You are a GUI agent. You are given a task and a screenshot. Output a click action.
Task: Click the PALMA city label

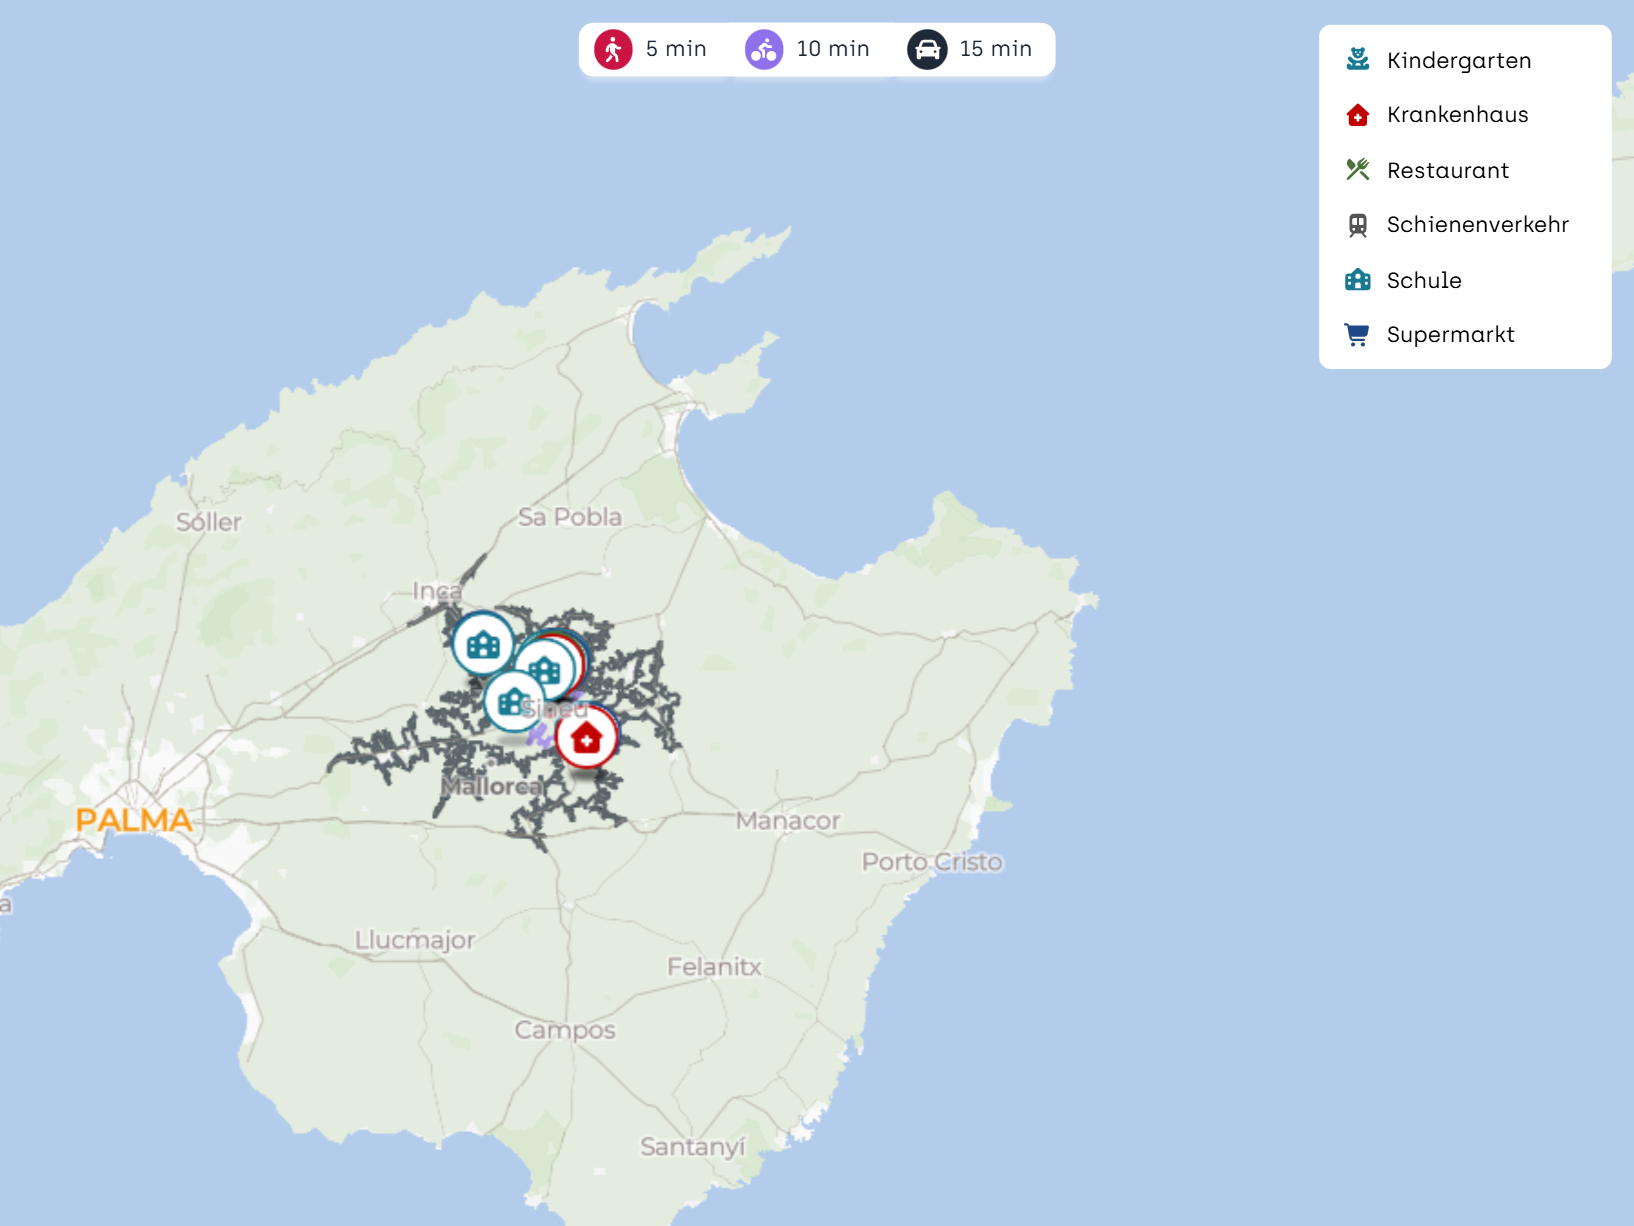(x=134, y=820)
